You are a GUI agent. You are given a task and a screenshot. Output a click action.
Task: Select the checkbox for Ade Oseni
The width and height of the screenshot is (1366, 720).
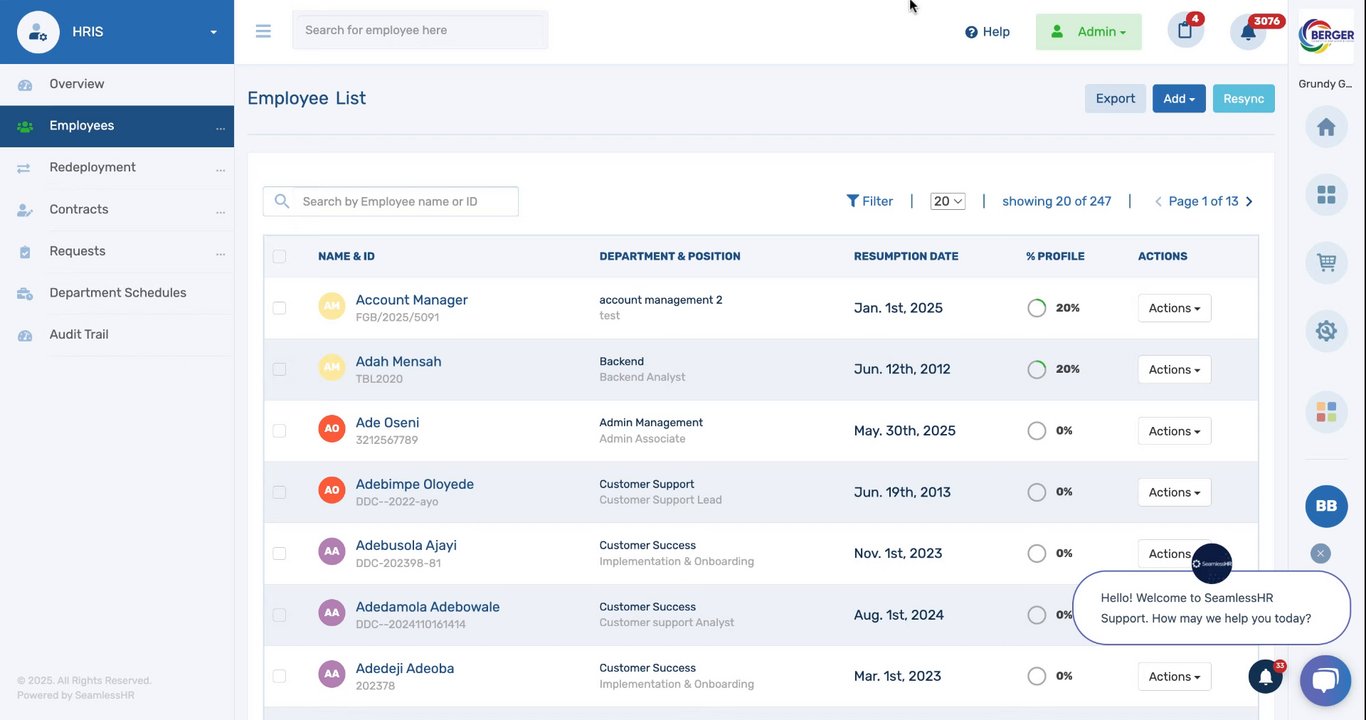coord(279,431)
